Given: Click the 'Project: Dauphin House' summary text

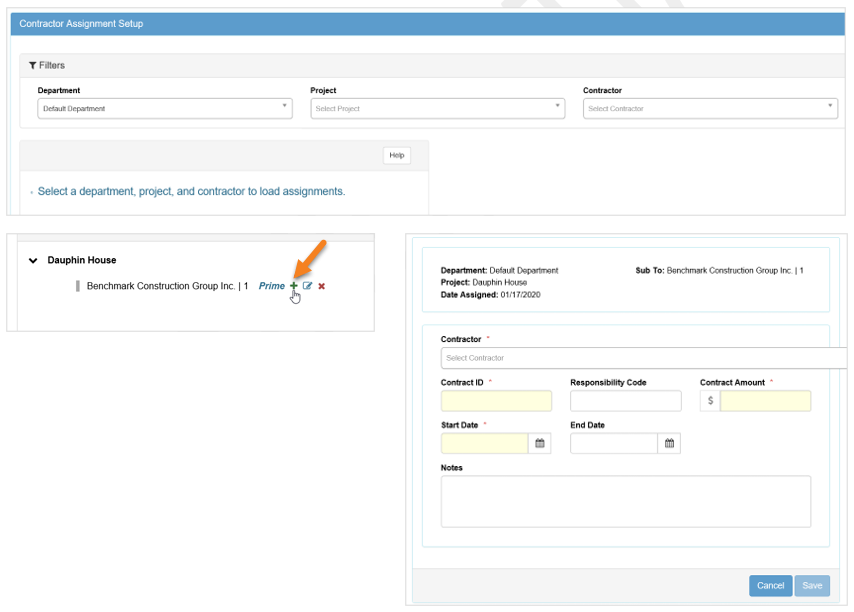Looking at the screenshot, I should (484, 283).
